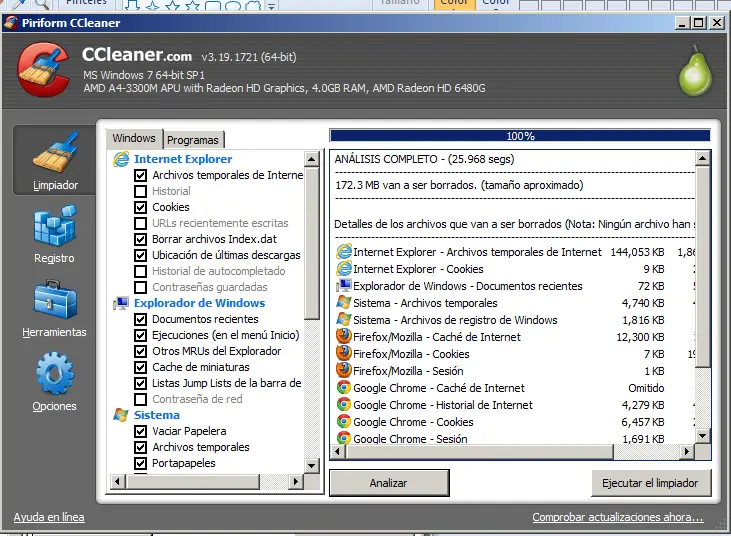Toggle Borrar archivos Index.dat checkbox
This screenshot has width=731, height=536.
click(x=140, y=239)
